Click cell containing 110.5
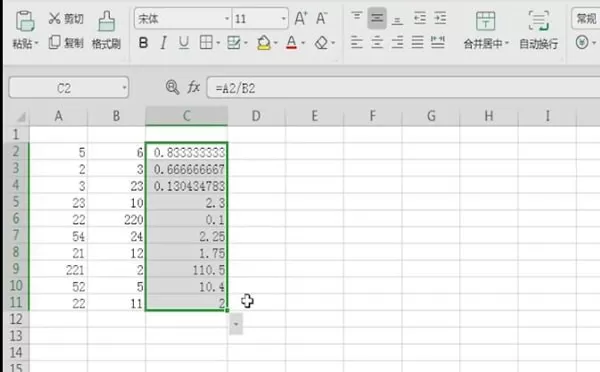 pos(187,270)
